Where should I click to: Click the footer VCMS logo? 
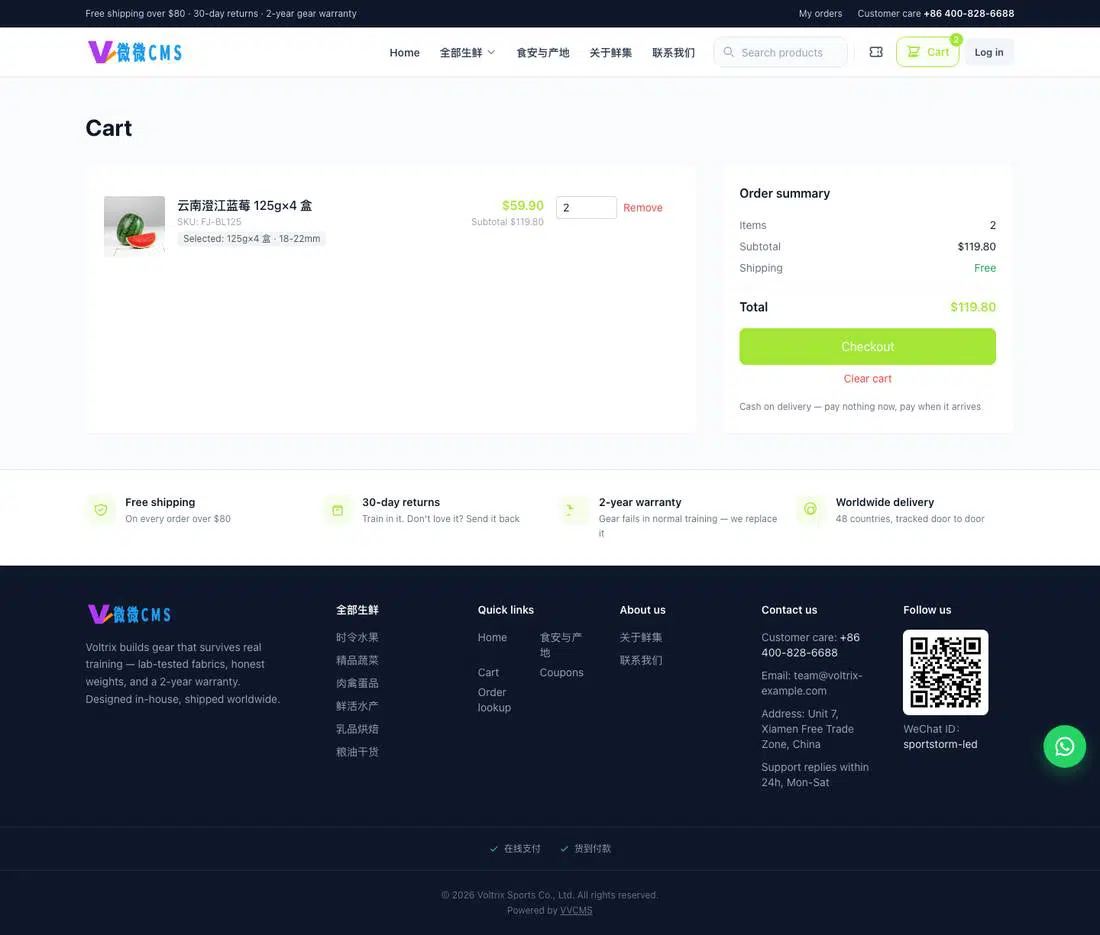pos(130,614)
